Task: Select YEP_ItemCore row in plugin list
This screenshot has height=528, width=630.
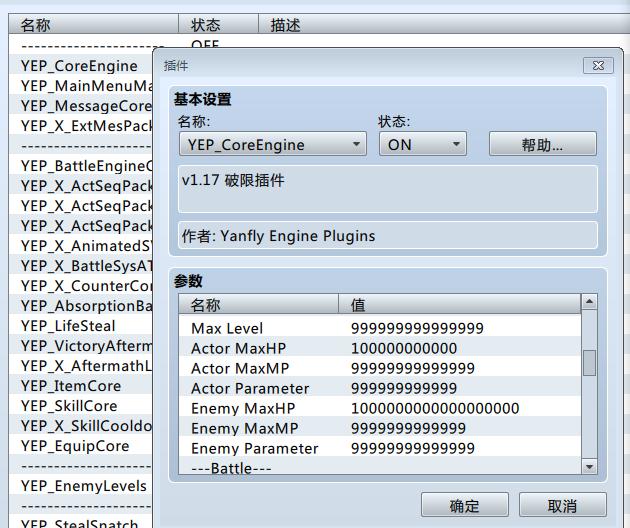Action: (81, 386)
